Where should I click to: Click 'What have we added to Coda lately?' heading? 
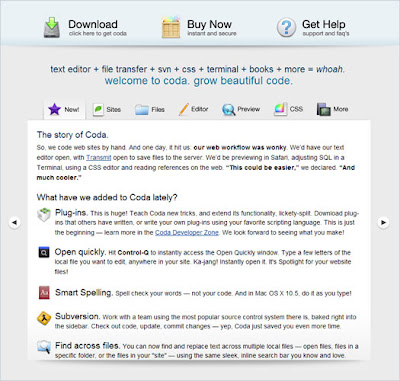pyautogui.click(x=107, y=197)
